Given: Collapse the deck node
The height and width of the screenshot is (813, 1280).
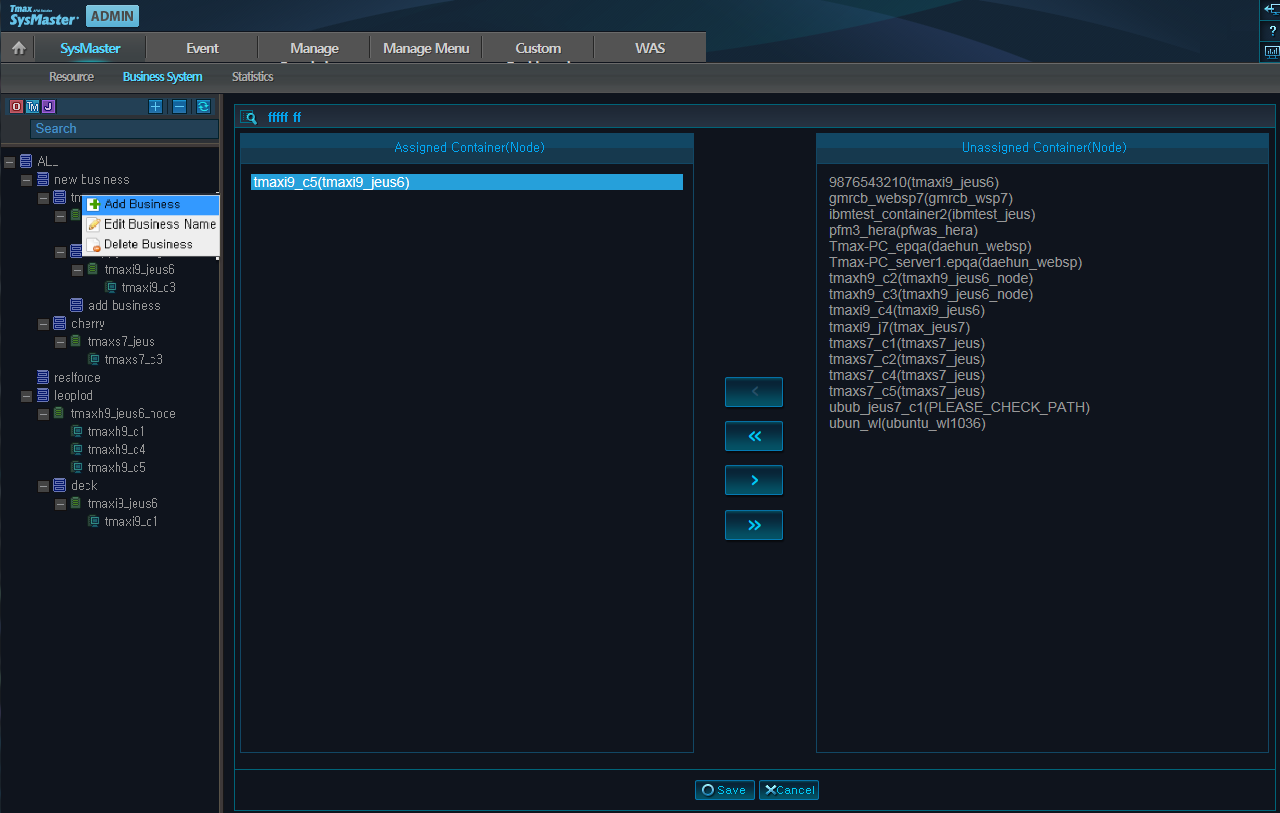Looking at the screenshot, I should click(43, 486).
